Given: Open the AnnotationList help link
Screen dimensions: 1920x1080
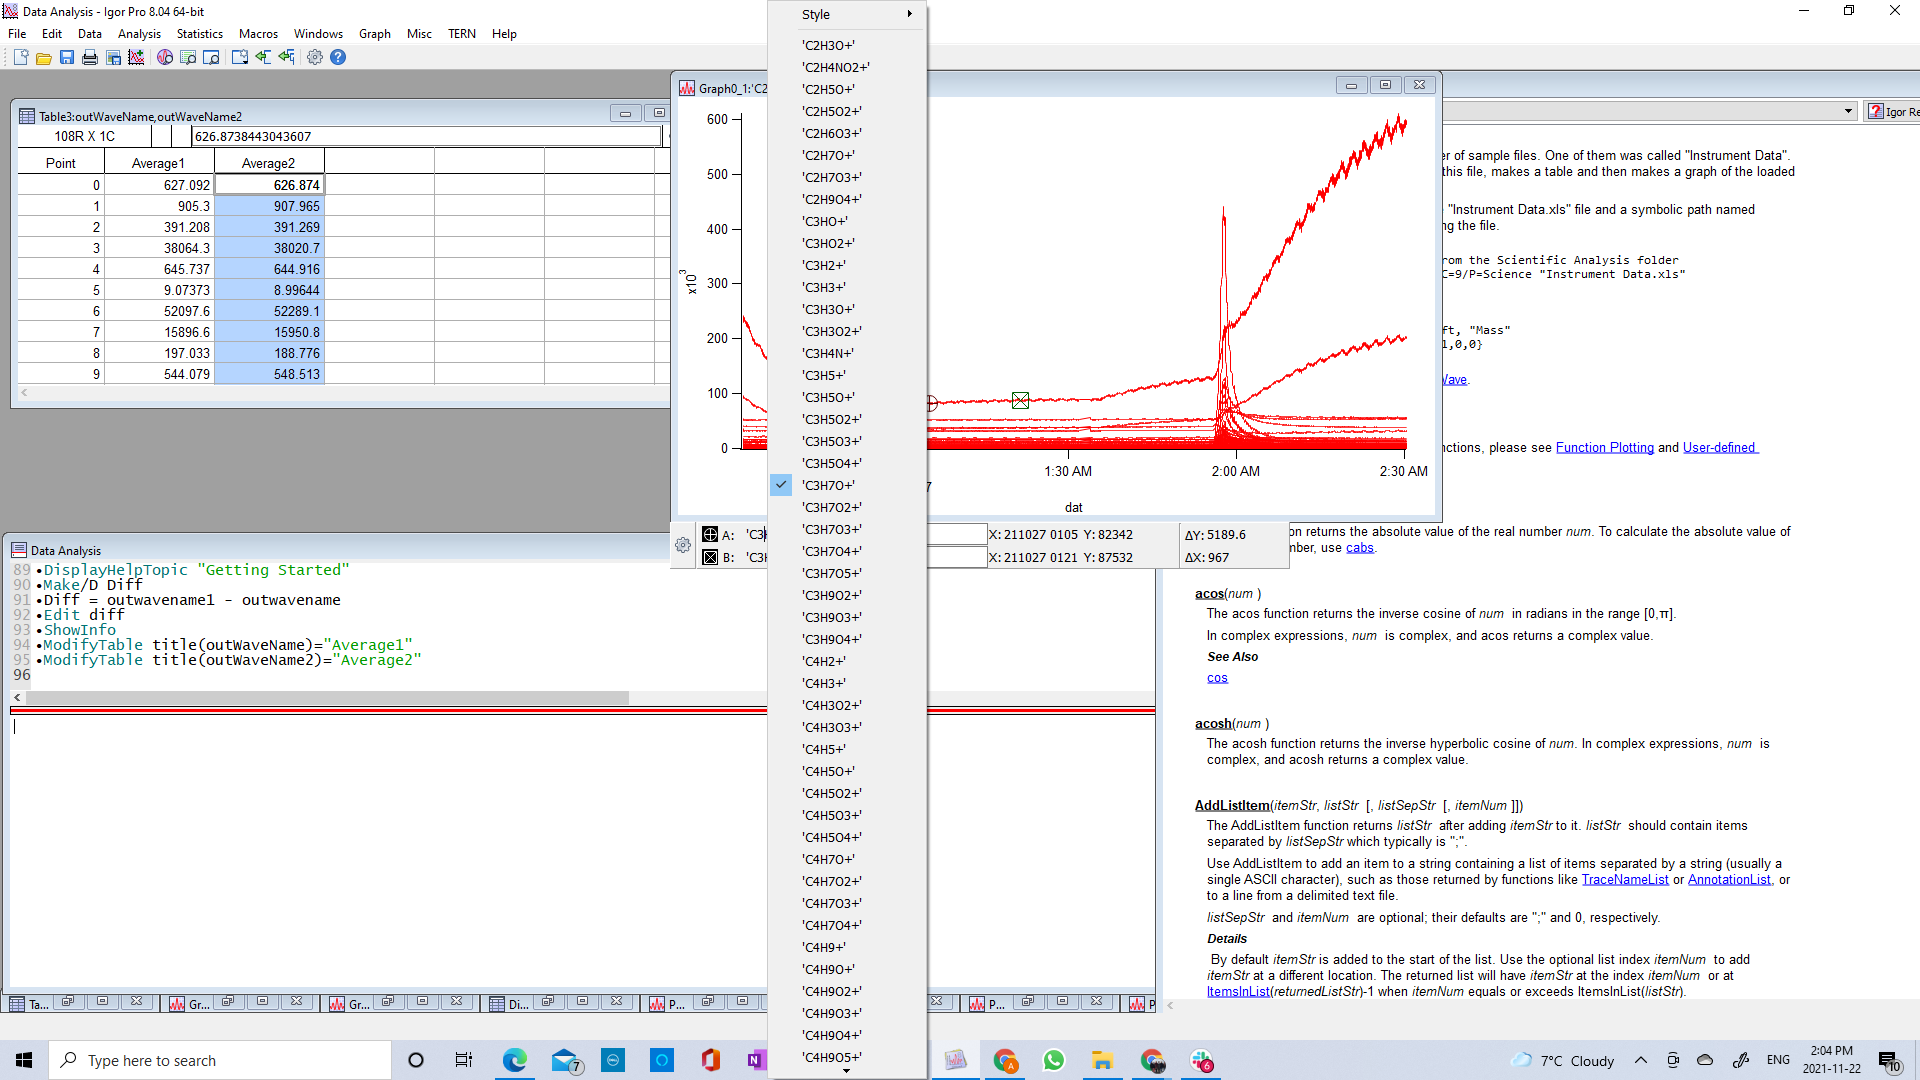Looking at the screenshot, I should click(1729, 879).
